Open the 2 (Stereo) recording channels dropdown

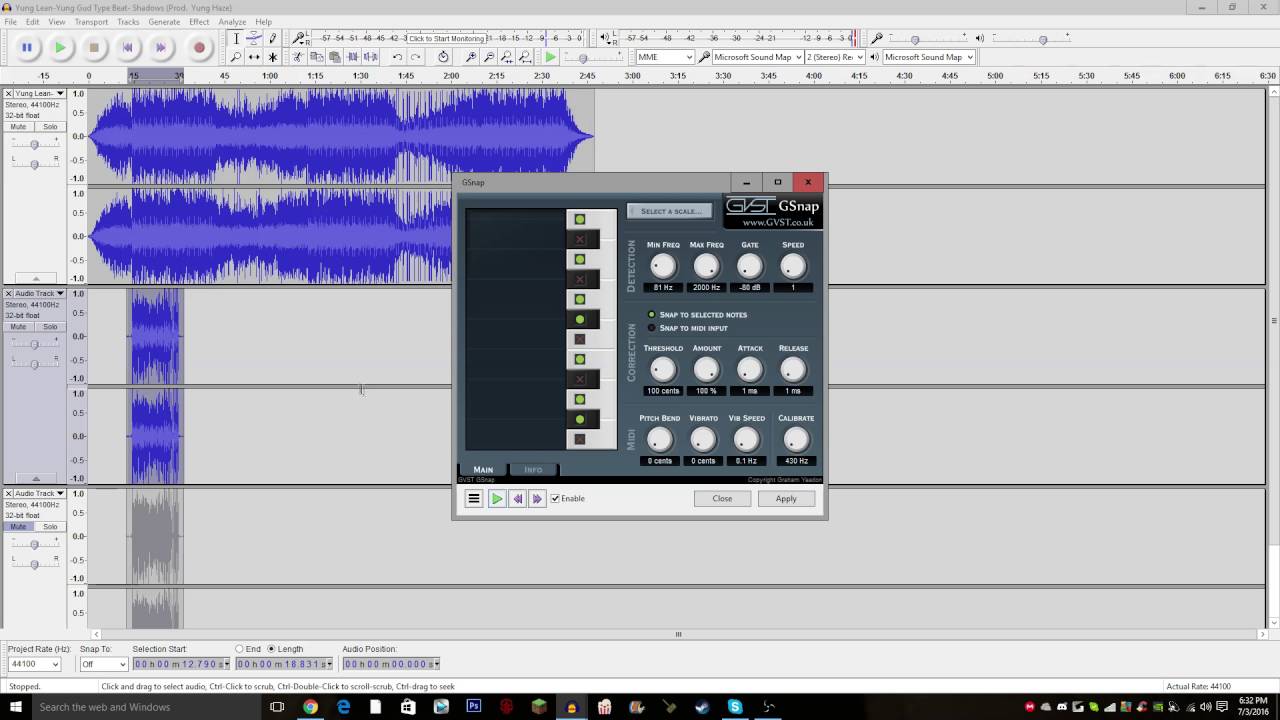pyautogui.click(x=835, y=57)
